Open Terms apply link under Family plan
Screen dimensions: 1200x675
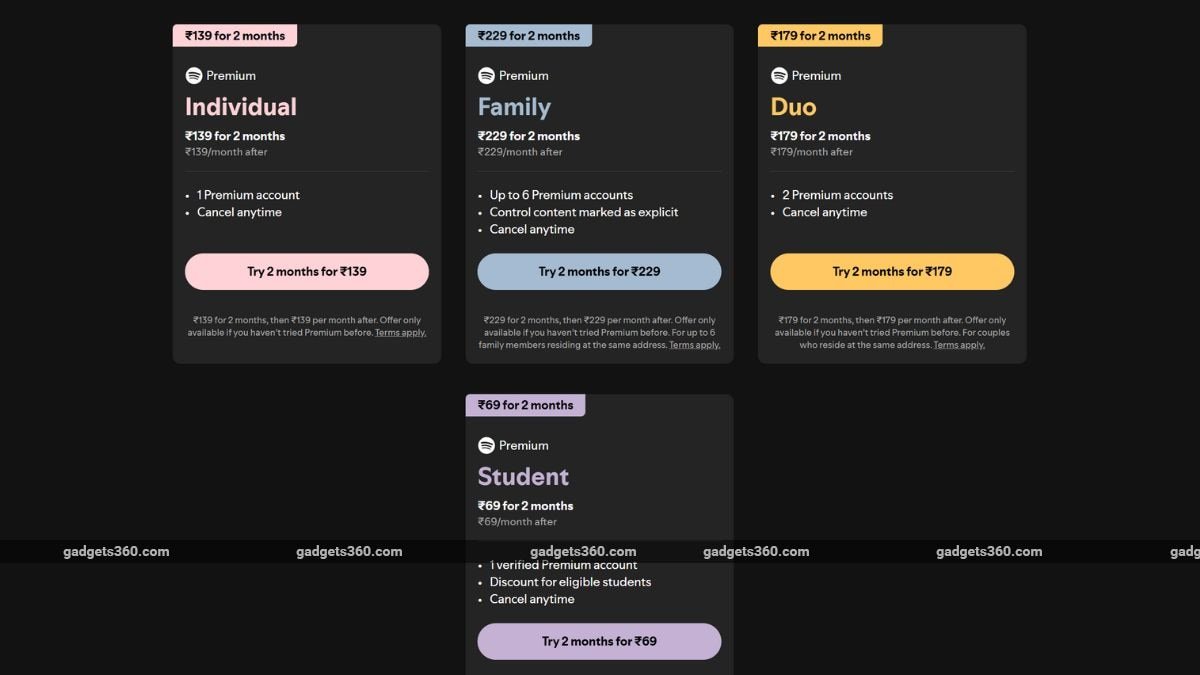tap(695, 345)
